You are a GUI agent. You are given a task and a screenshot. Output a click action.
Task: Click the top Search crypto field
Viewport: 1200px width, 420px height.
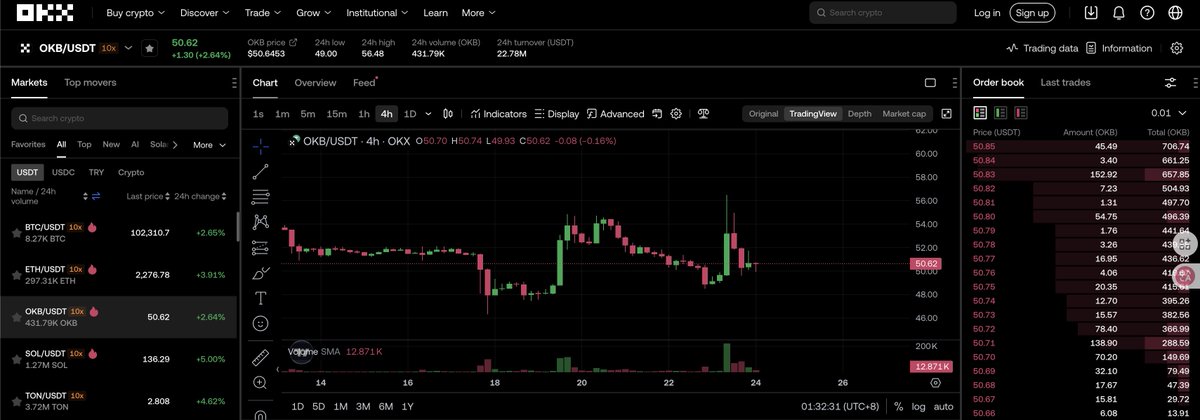883,13
